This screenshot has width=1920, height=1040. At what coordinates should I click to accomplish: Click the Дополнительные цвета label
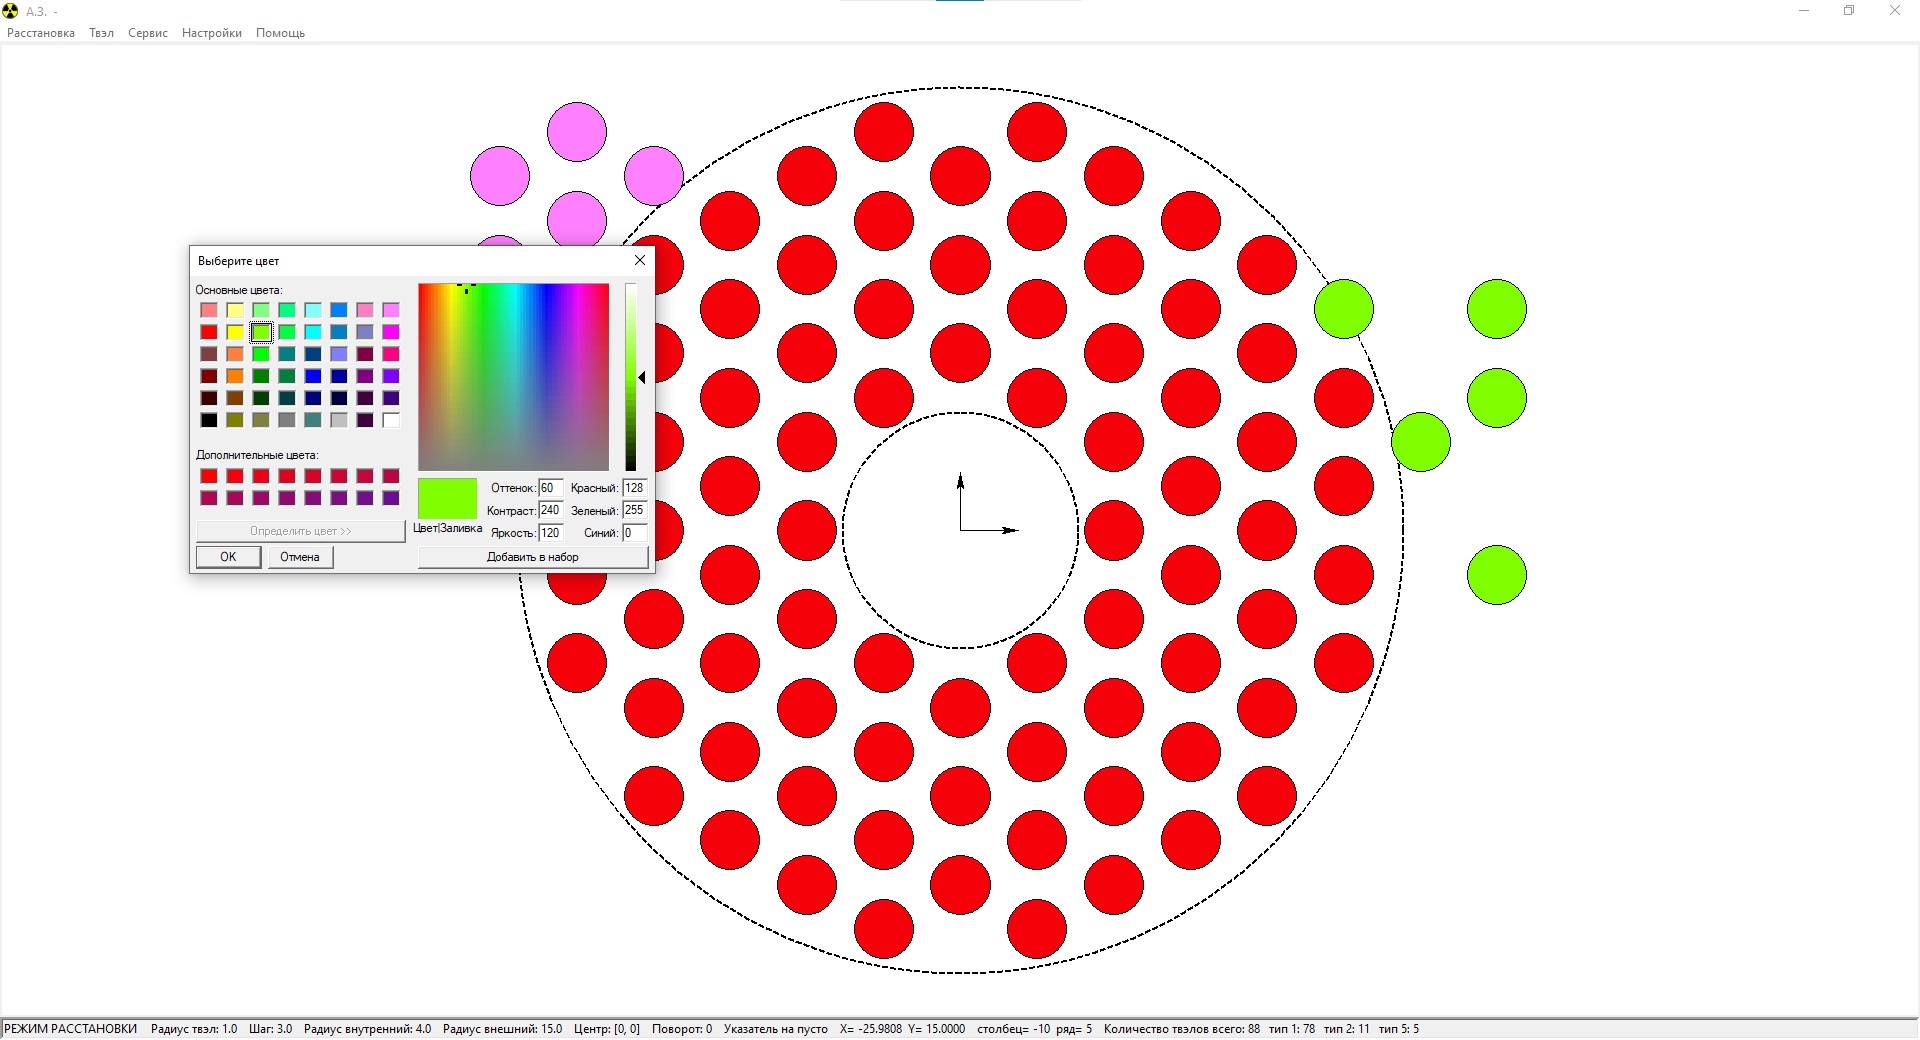pyautogui.click(x=257, y=455)
